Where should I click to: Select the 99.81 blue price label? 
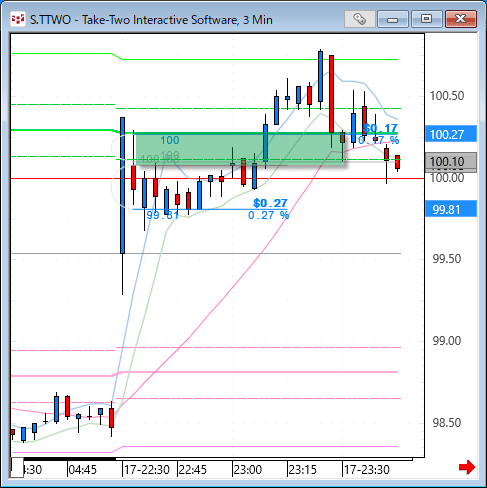click(x=451, y=209)
